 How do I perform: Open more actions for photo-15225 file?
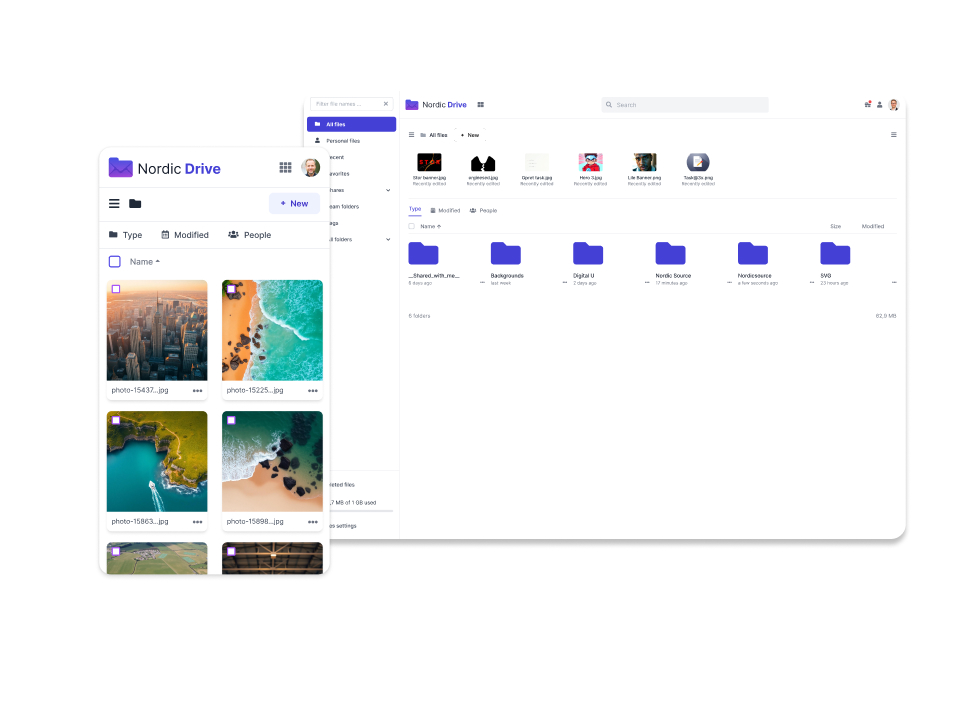(313, 391)
